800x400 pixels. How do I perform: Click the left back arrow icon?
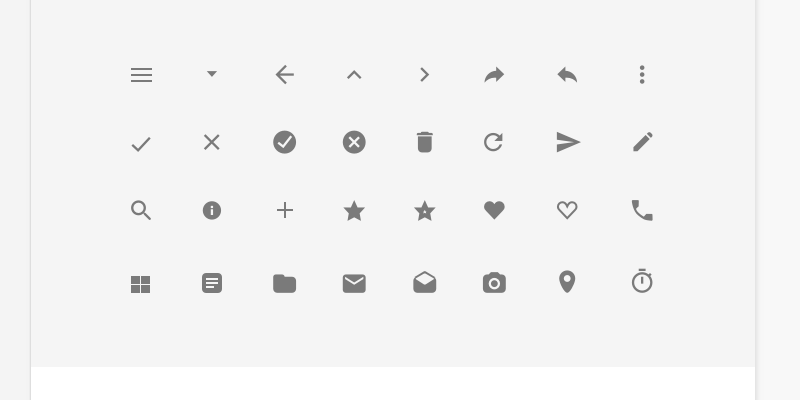285,75
